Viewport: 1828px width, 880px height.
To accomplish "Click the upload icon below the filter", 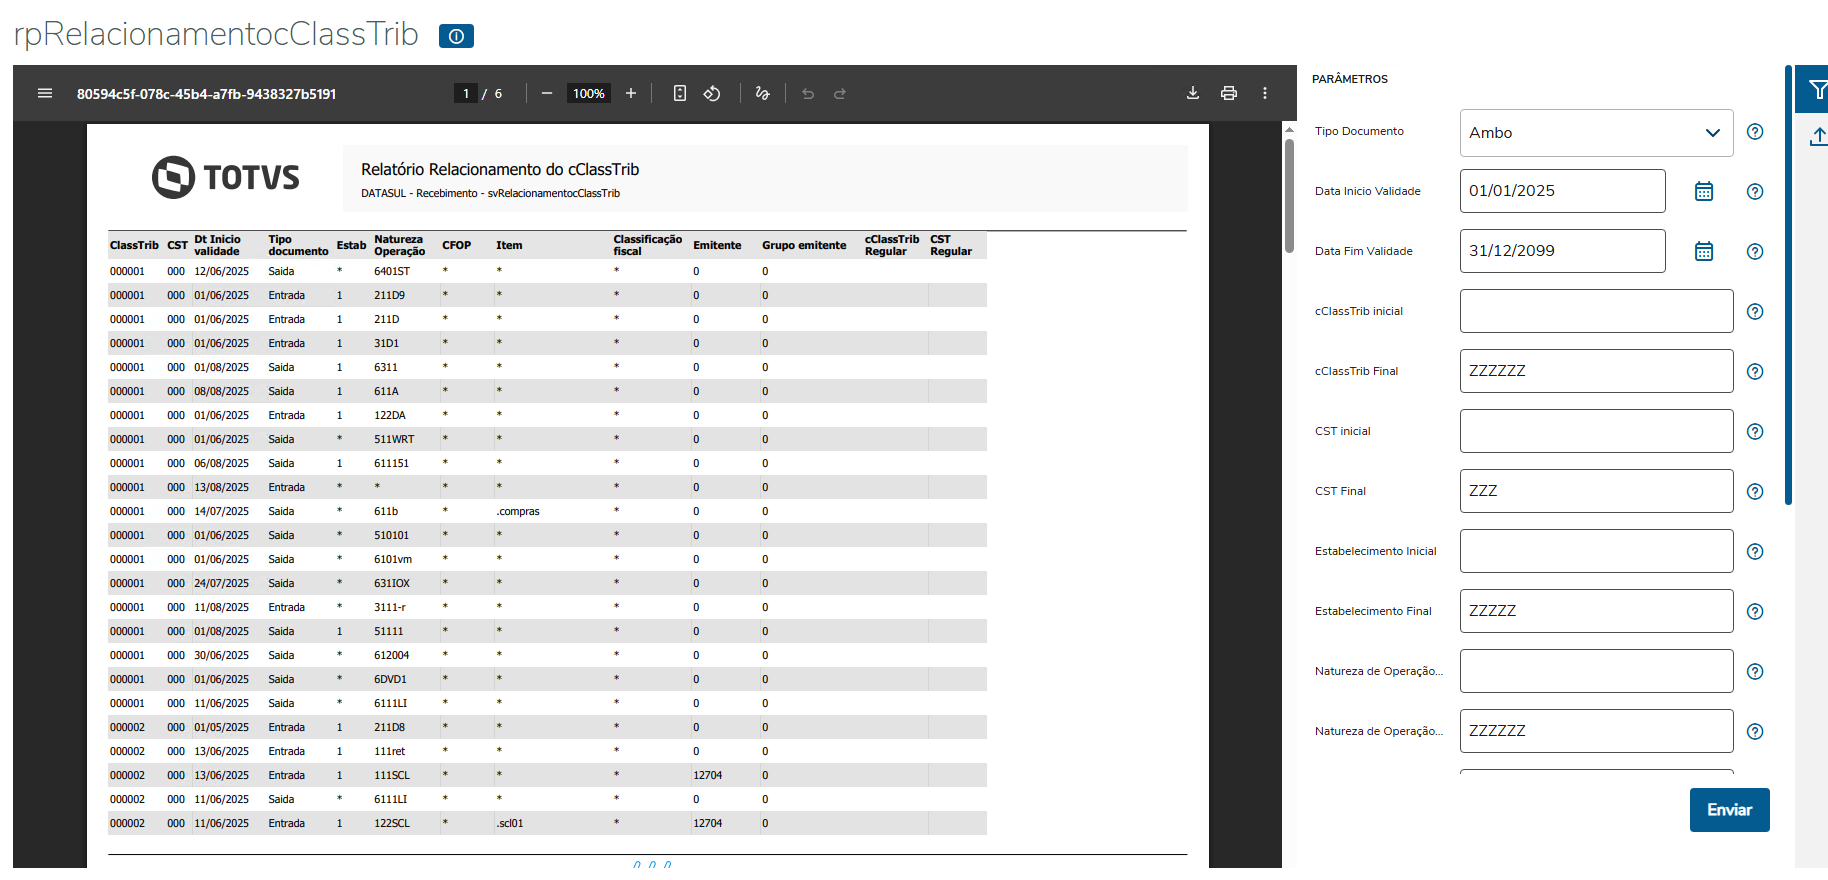I will coord(1818,137).
